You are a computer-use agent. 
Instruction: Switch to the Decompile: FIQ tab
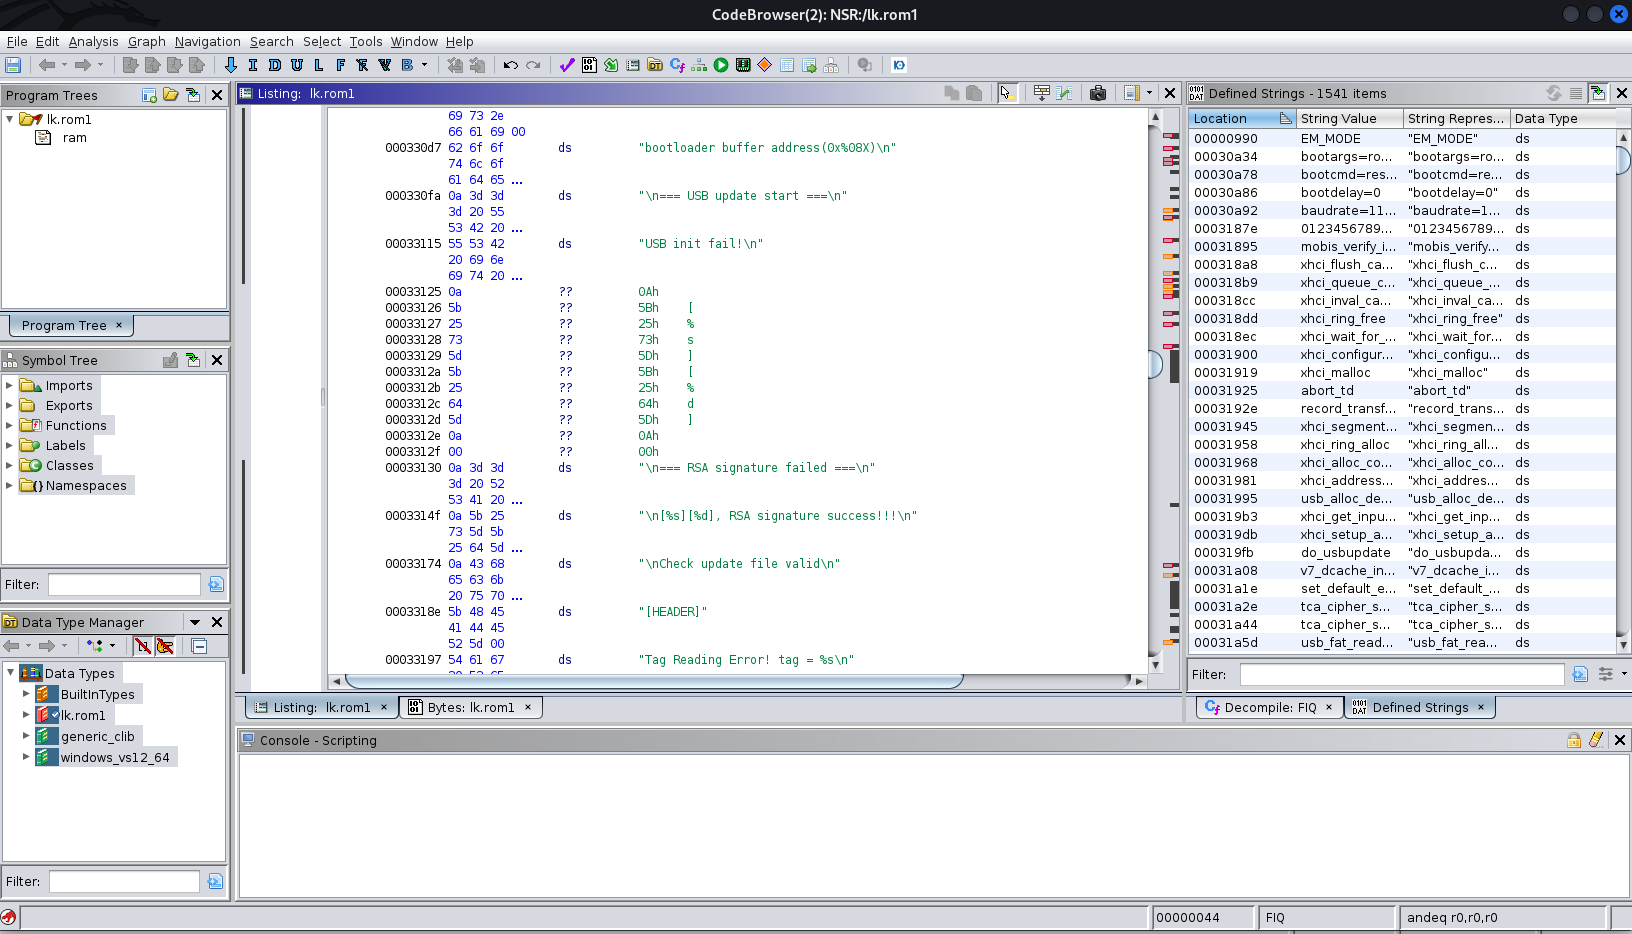(x=1270, y=707)
